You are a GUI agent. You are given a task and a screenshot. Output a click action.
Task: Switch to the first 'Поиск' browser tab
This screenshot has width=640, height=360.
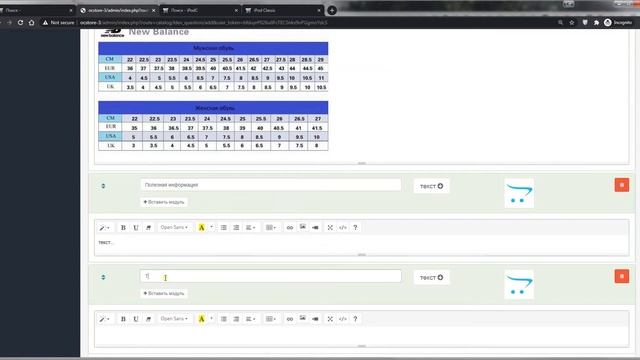[x=36, y=10]
